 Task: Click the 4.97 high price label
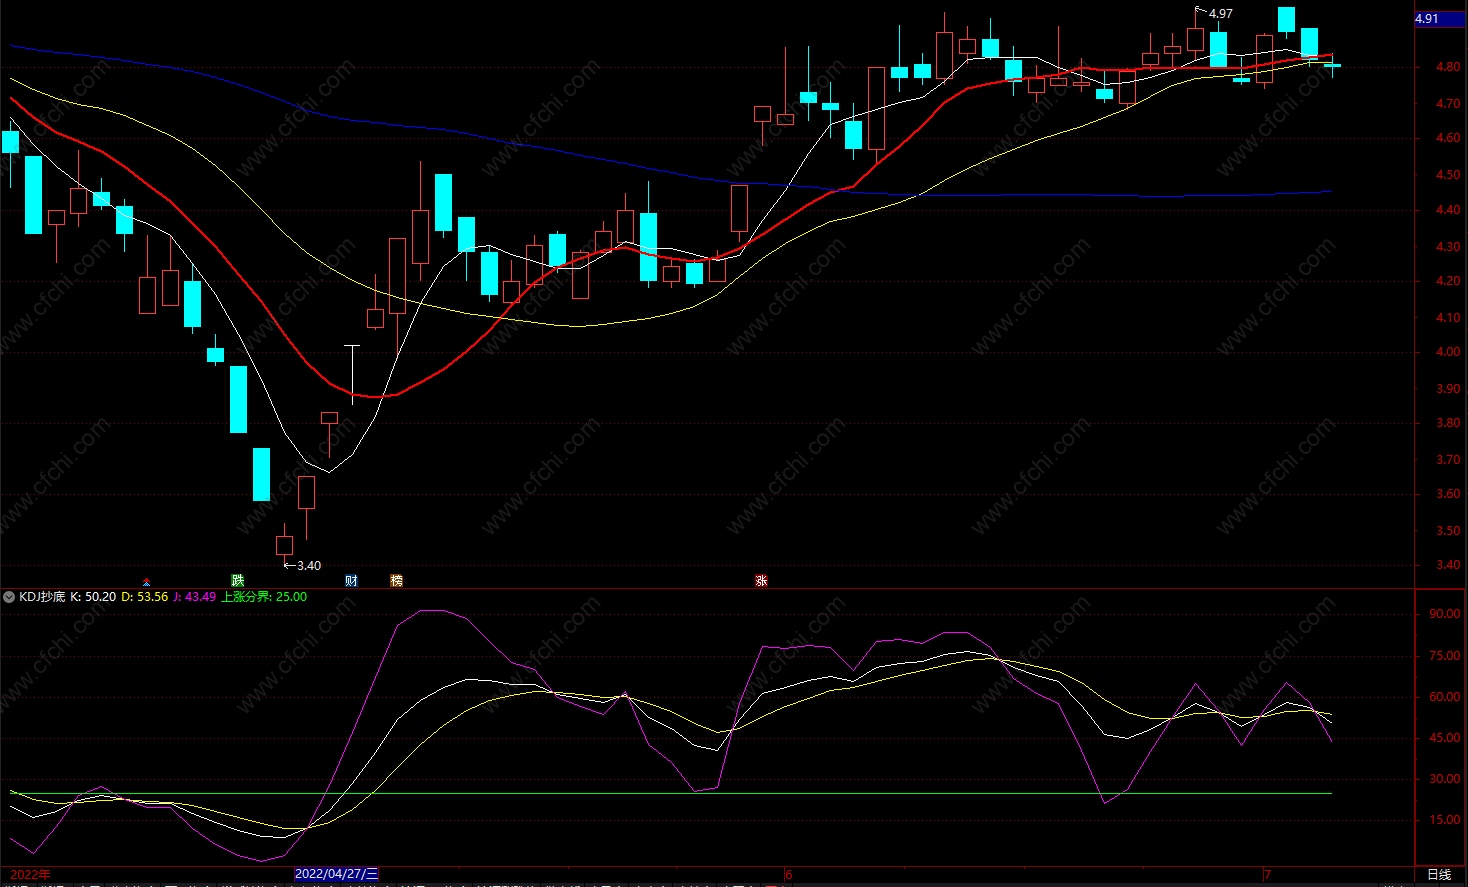tap(1220, 14)
